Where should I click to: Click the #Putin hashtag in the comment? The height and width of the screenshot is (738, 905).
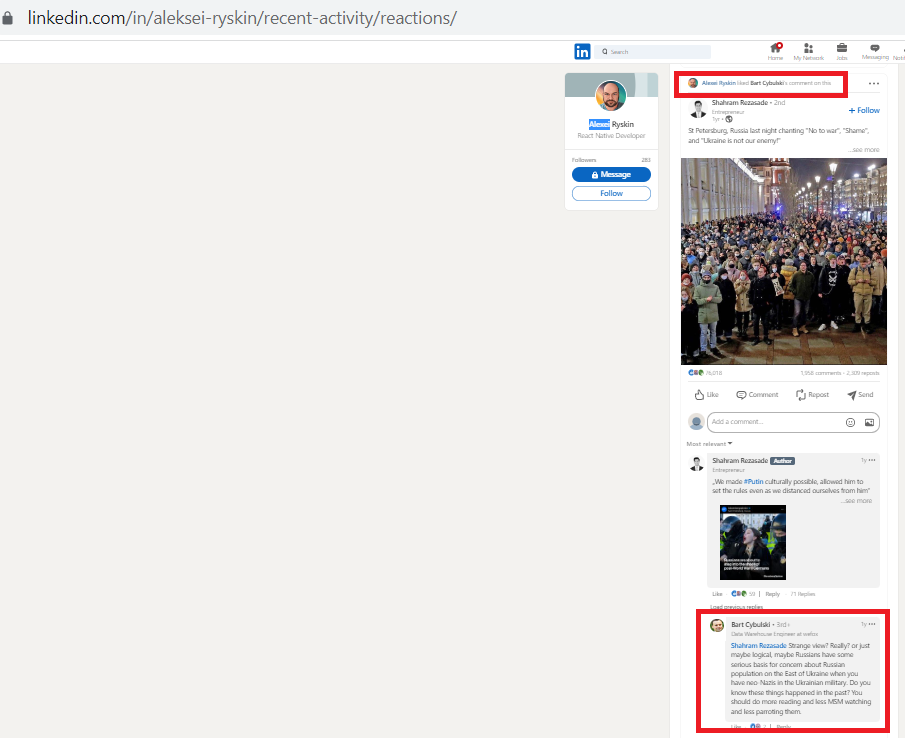pyautogui.click(x=753, y=481)
